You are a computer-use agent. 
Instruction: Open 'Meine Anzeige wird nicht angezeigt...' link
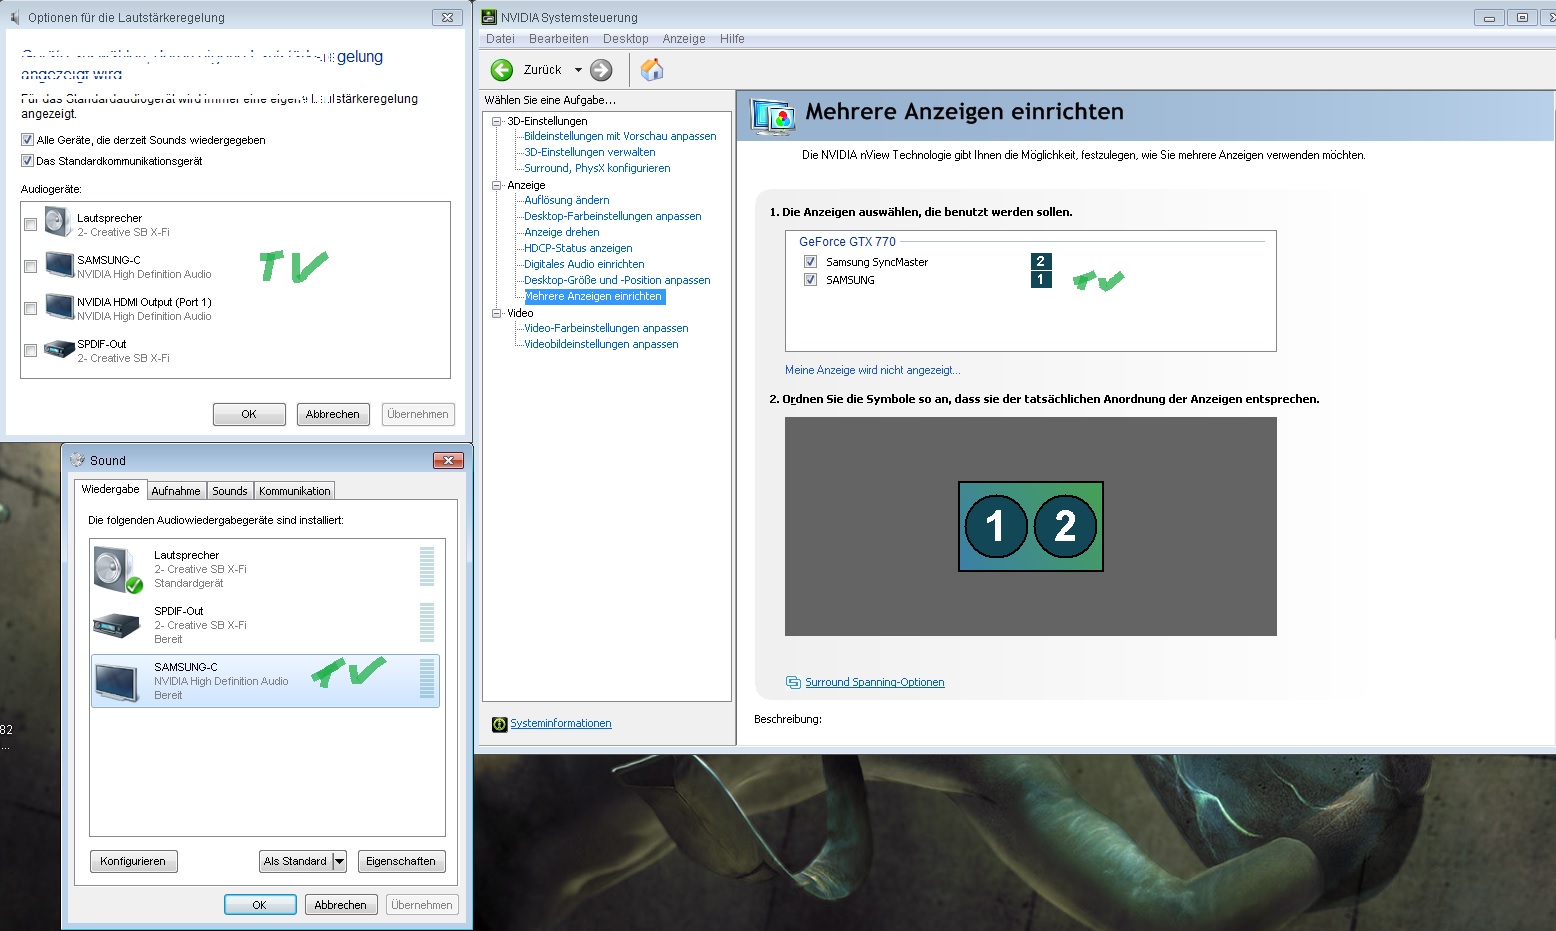point(872,370)
